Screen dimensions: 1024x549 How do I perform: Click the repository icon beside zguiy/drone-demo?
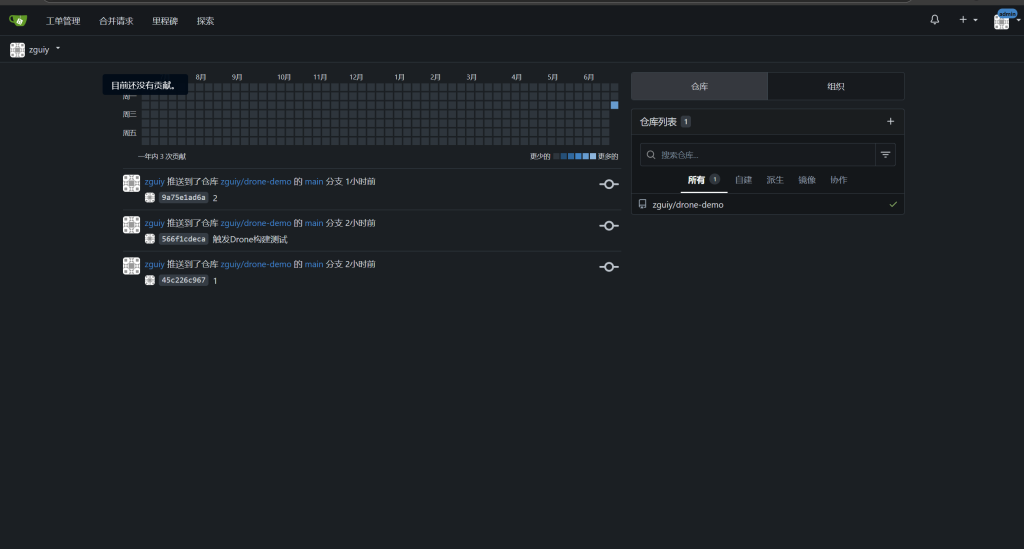pos(643,204)
